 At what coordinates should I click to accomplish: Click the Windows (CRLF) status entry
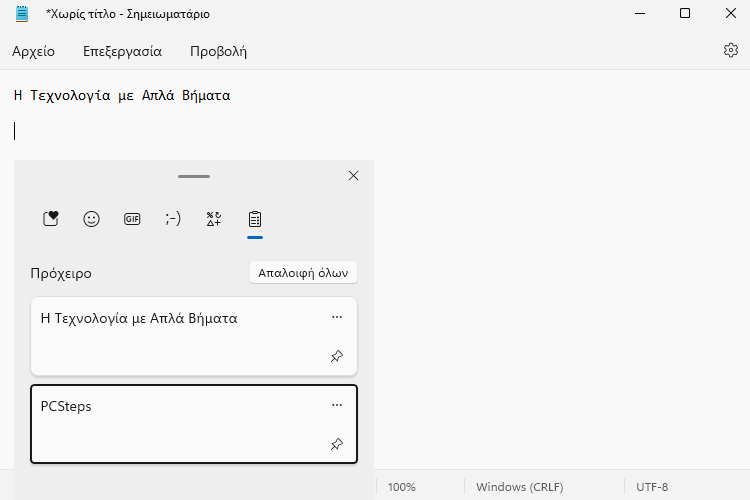click(x=519, y=487)
